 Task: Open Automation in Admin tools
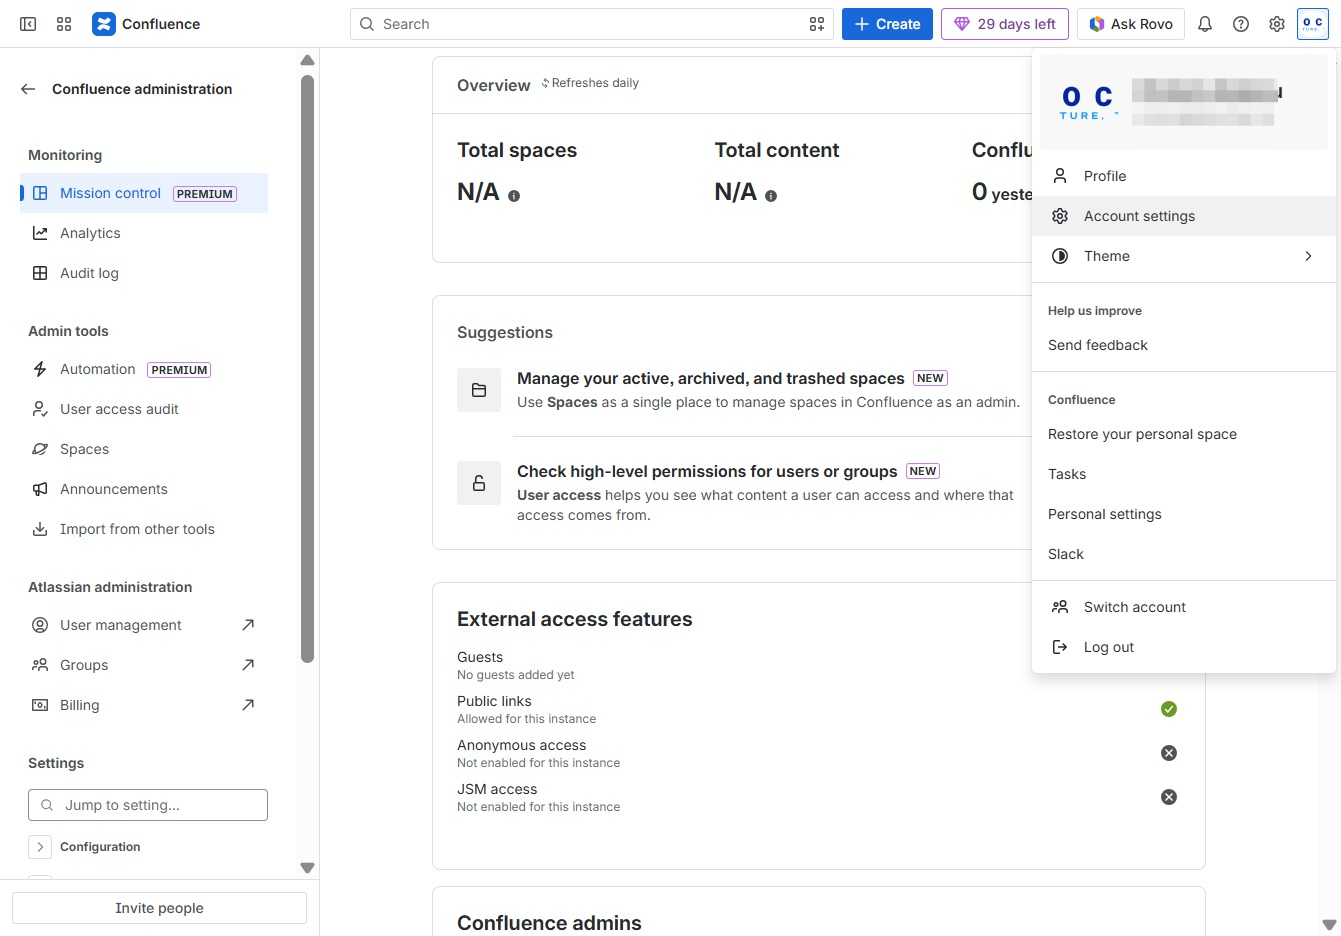click(x=144, y=369)
